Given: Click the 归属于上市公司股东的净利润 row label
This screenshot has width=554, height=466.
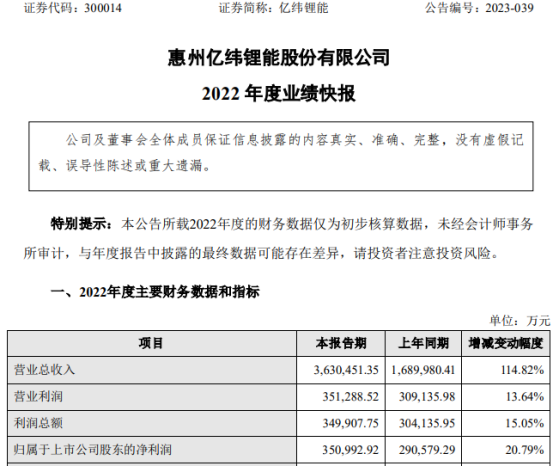Looking at the screenshot, I should pyautogui.click(x=93, y=449).
